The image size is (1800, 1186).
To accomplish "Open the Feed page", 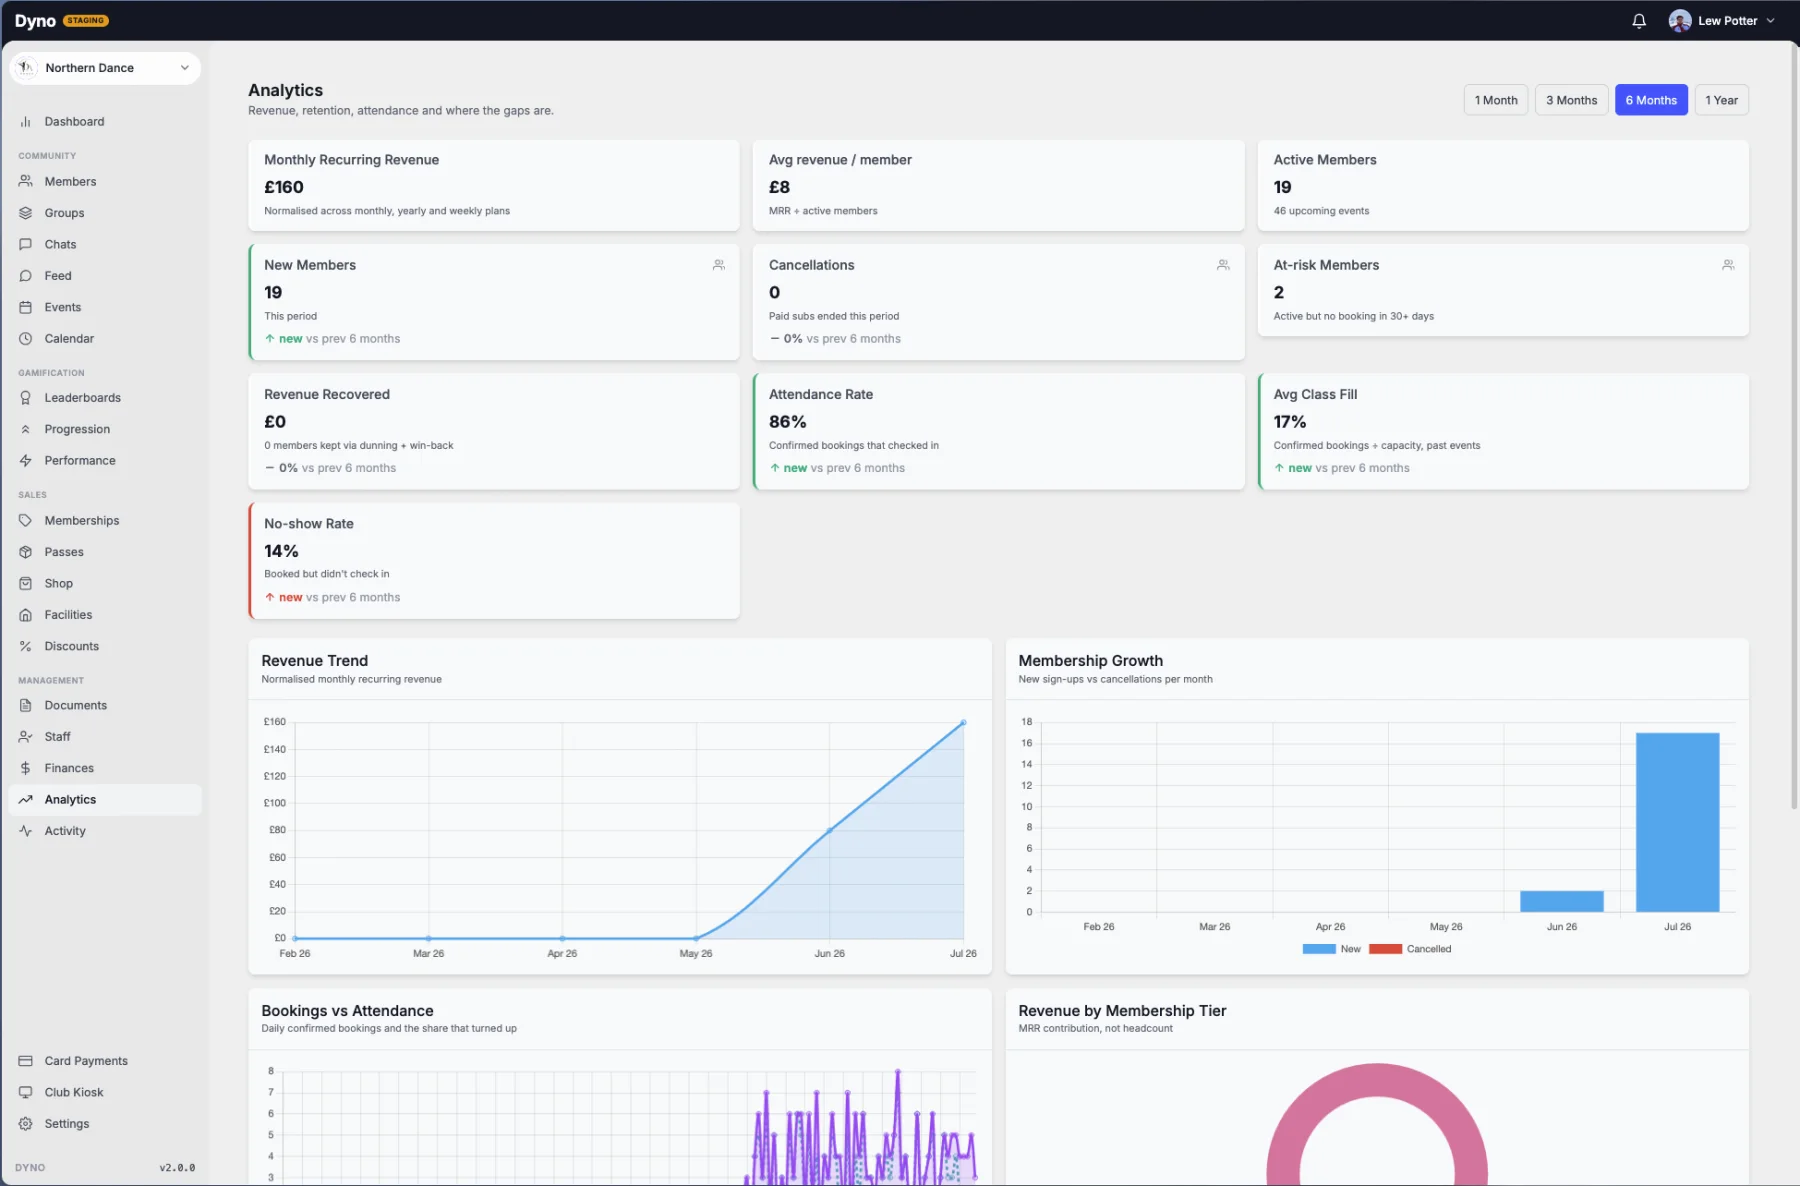I will (105, 276).
